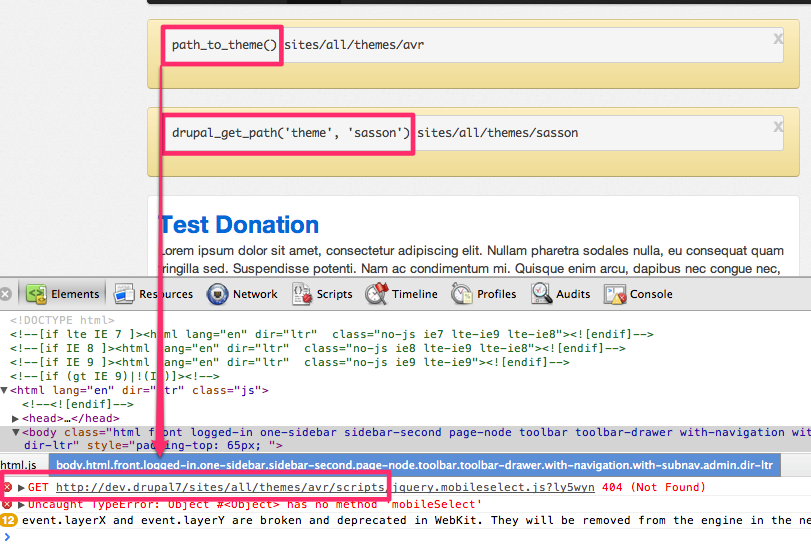Expand the GET 404 error details
811x558 pixels.
(x=21, y=487)
